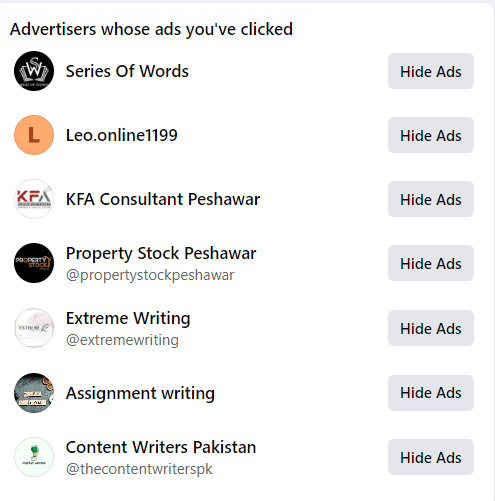The width and height of the screenshot is (495, 501).
Task: Hide ads from Series Of Words
Action: point(431,71)
